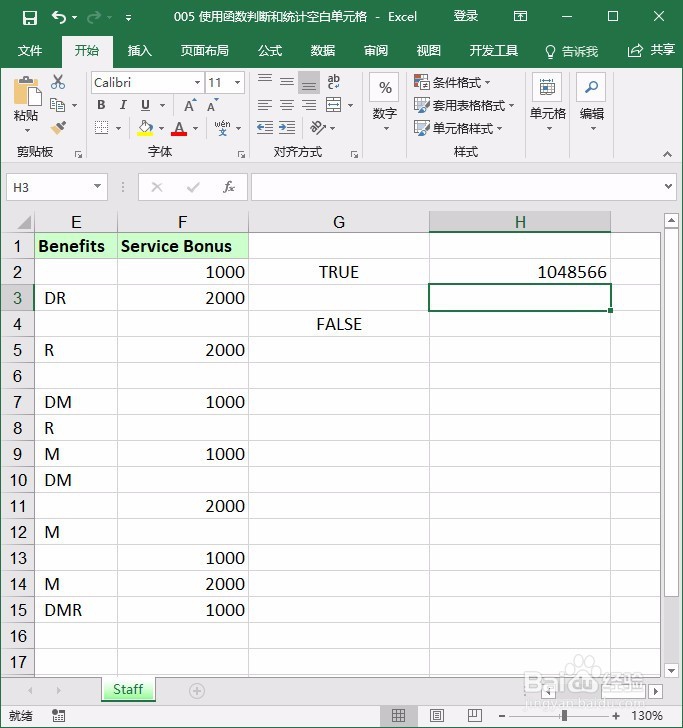Click the Insert Function fx icon
This screenshot has width=683, height=728.
click(x=228, y=187)
